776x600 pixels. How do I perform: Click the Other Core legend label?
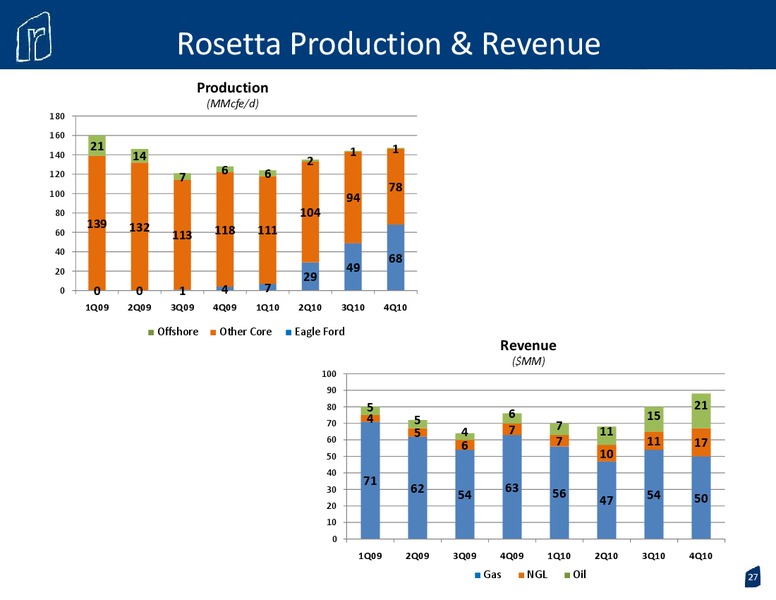(x=245, y=332)
